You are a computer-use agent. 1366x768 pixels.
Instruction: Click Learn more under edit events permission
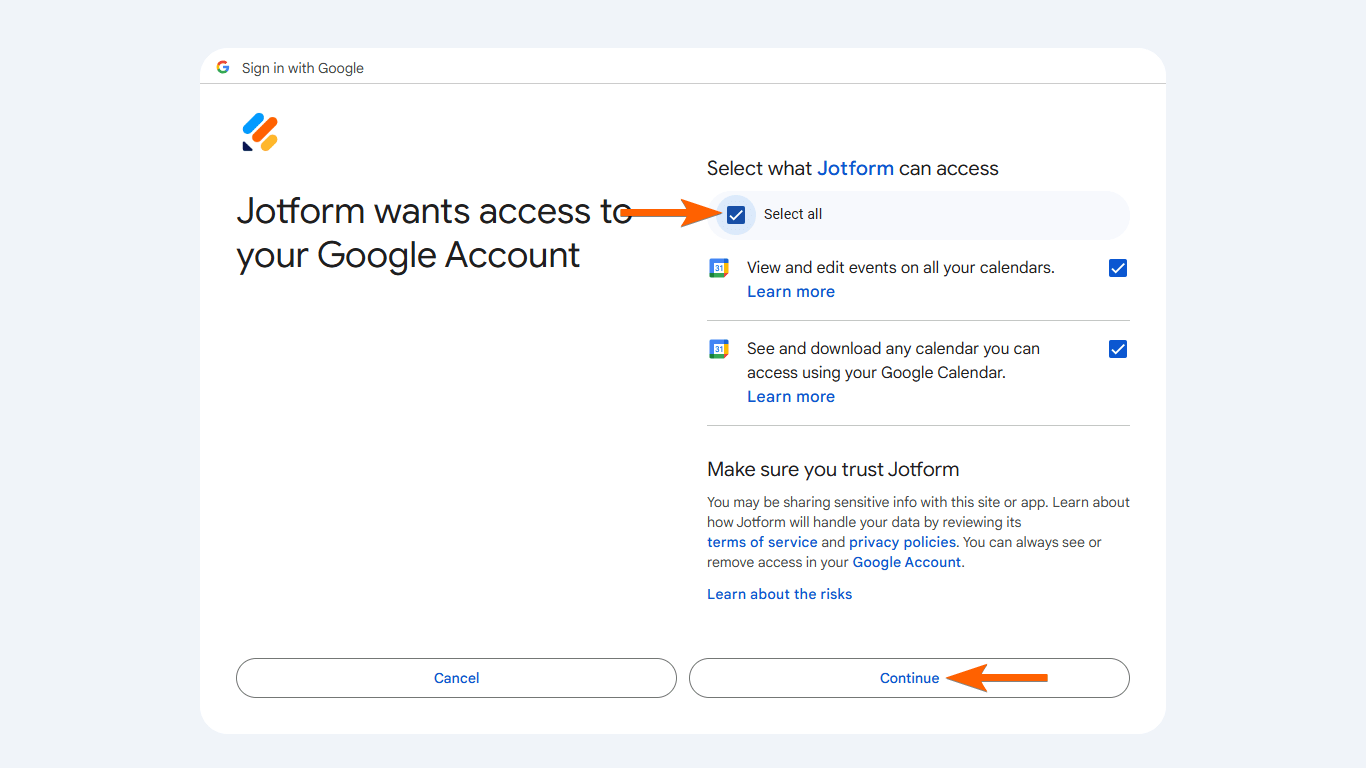coord(790,291)
